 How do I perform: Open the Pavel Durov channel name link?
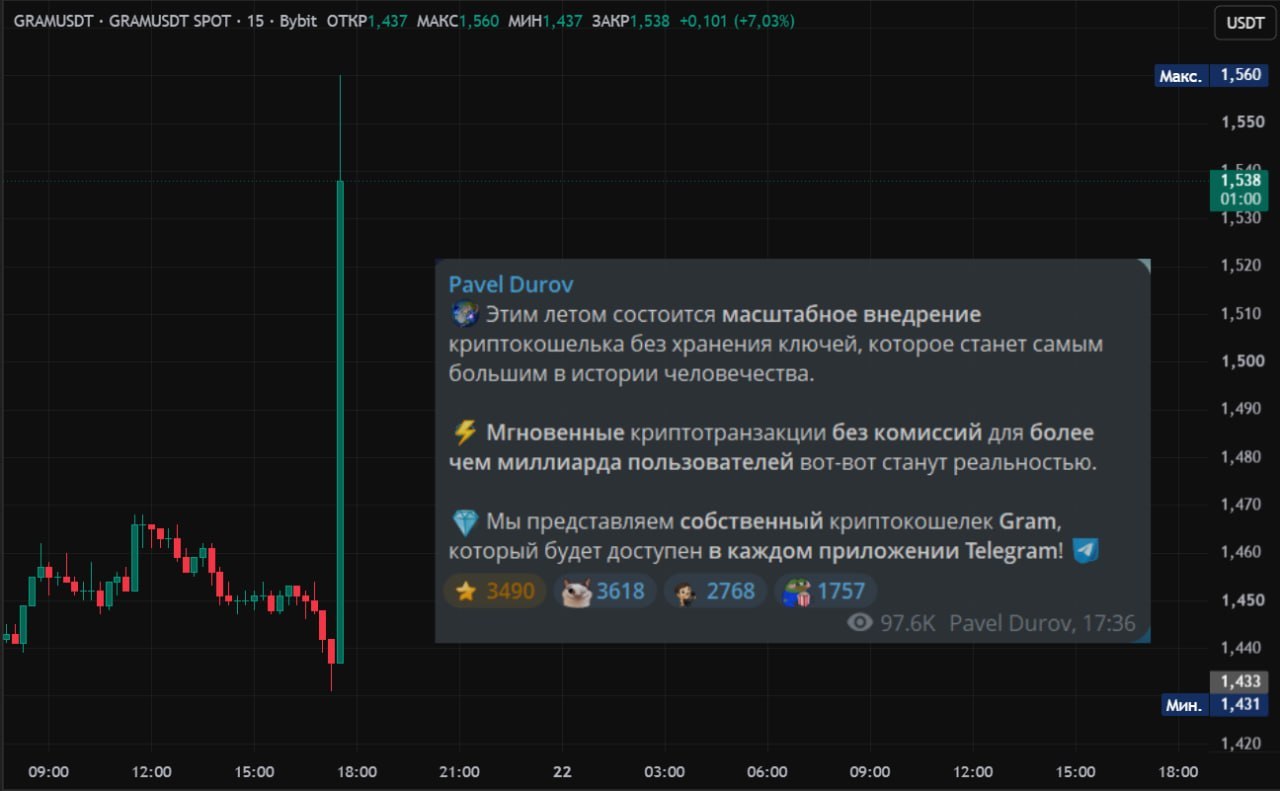[511, 285]
